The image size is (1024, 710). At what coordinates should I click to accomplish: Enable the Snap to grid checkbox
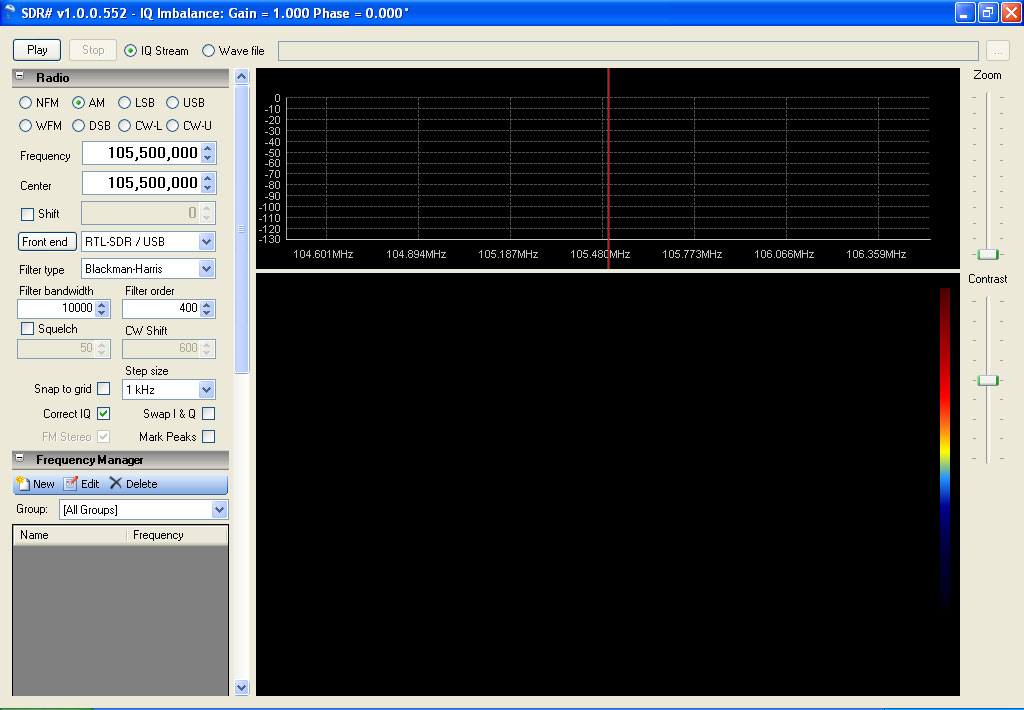click(x=104, y=389)
